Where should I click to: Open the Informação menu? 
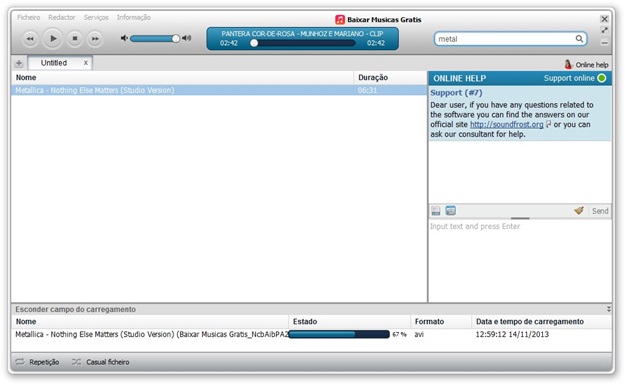pyautogui.click(x=134, y=17)
